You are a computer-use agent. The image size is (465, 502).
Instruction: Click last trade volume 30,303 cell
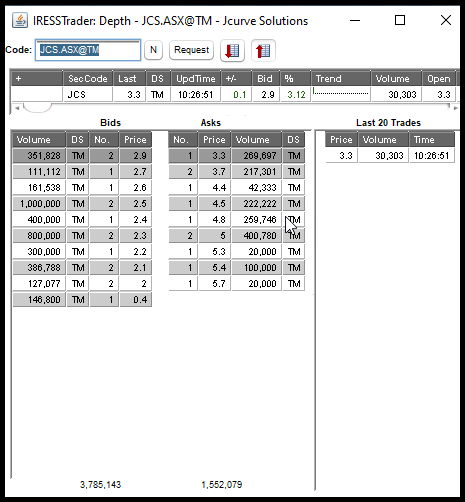tap(383, 156)
